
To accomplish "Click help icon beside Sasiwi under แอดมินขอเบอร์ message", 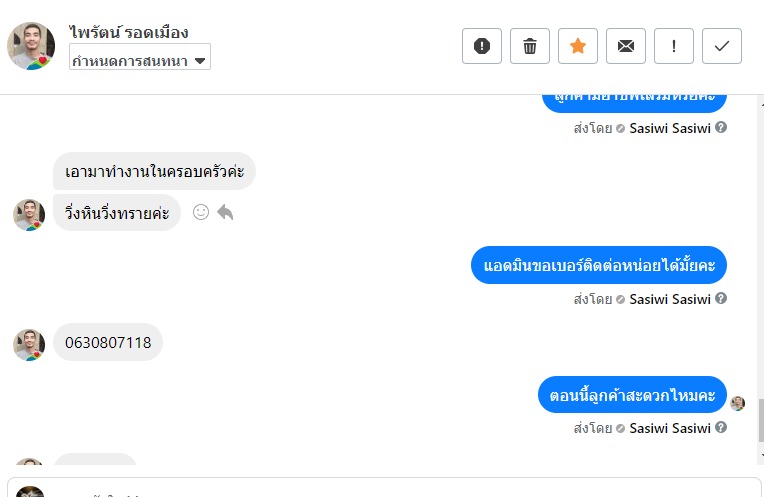I will pyautogui.click(x=721, y=299).
